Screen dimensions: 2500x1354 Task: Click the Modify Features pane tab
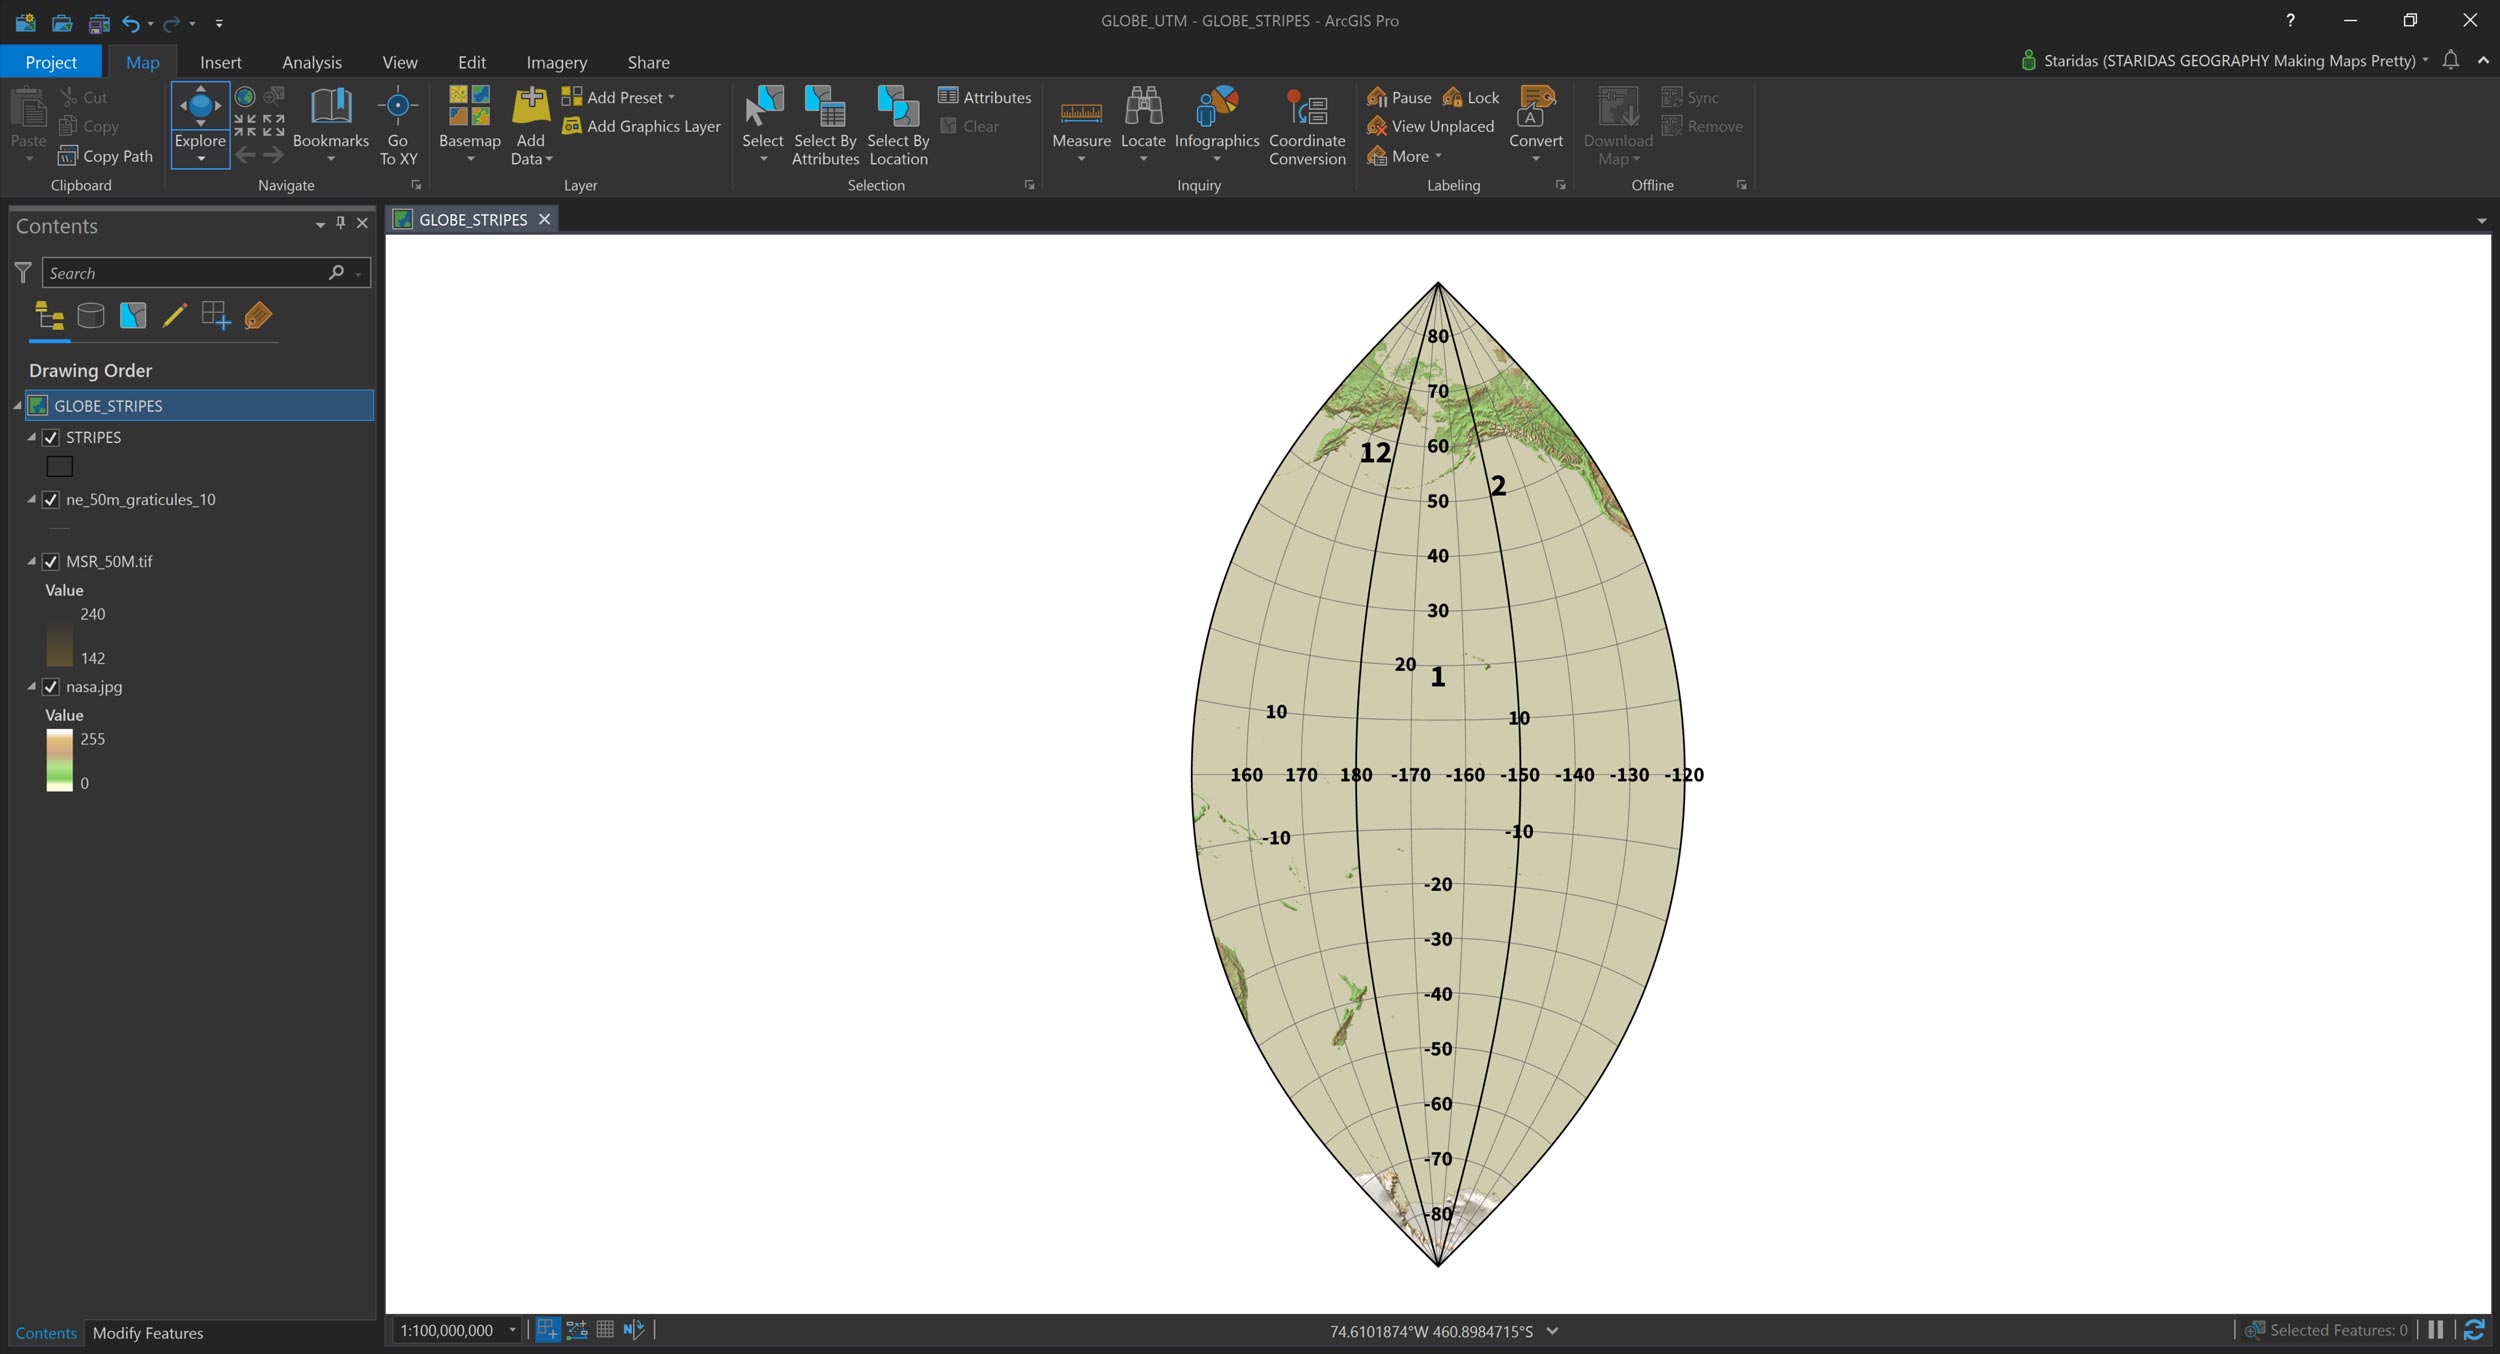(148, 1333)
